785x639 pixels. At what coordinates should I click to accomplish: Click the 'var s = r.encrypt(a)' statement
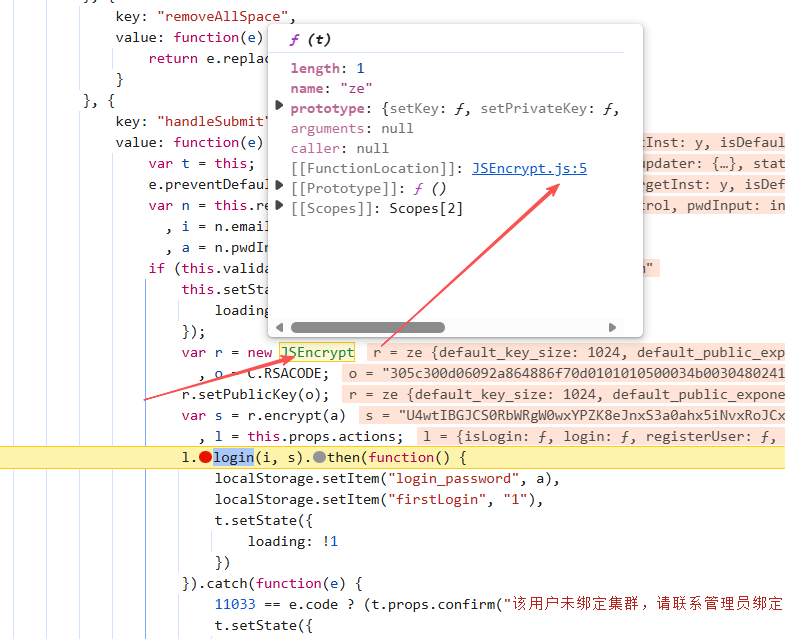click(x=263, y=416)
